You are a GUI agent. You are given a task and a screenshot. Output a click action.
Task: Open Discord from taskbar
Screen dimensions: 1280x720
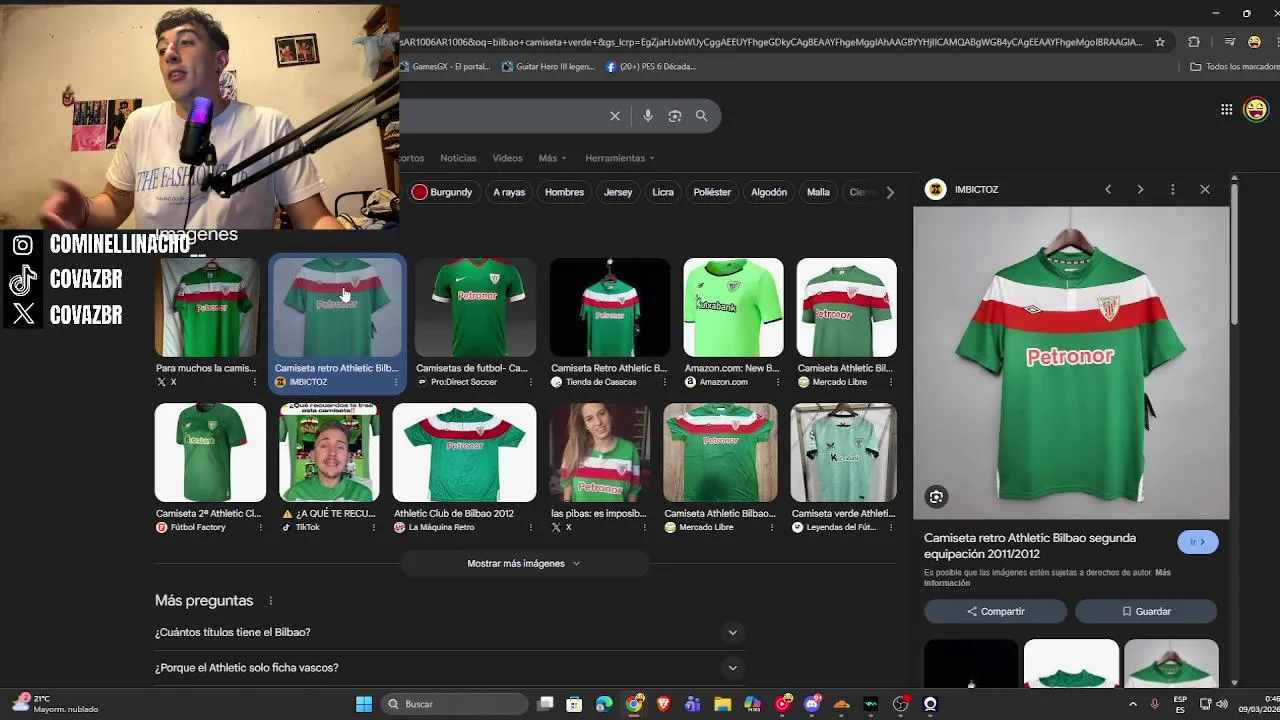pyautogui.click(x=812, y=704)
